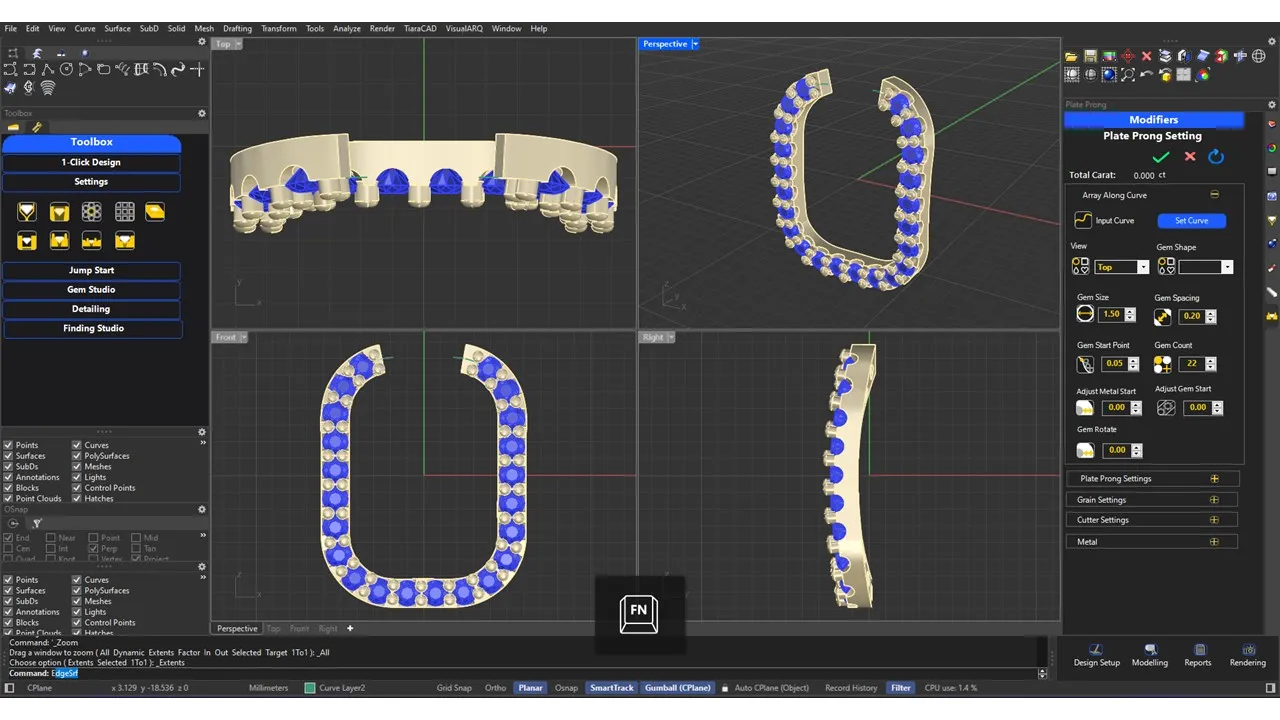Click the blue reset arrow icon

1216,157
